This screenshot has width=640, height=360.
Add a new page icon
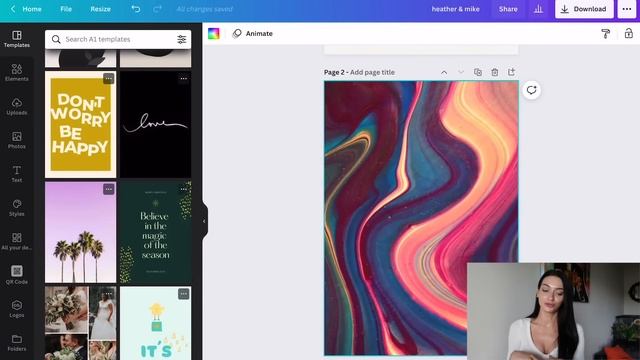511,72
